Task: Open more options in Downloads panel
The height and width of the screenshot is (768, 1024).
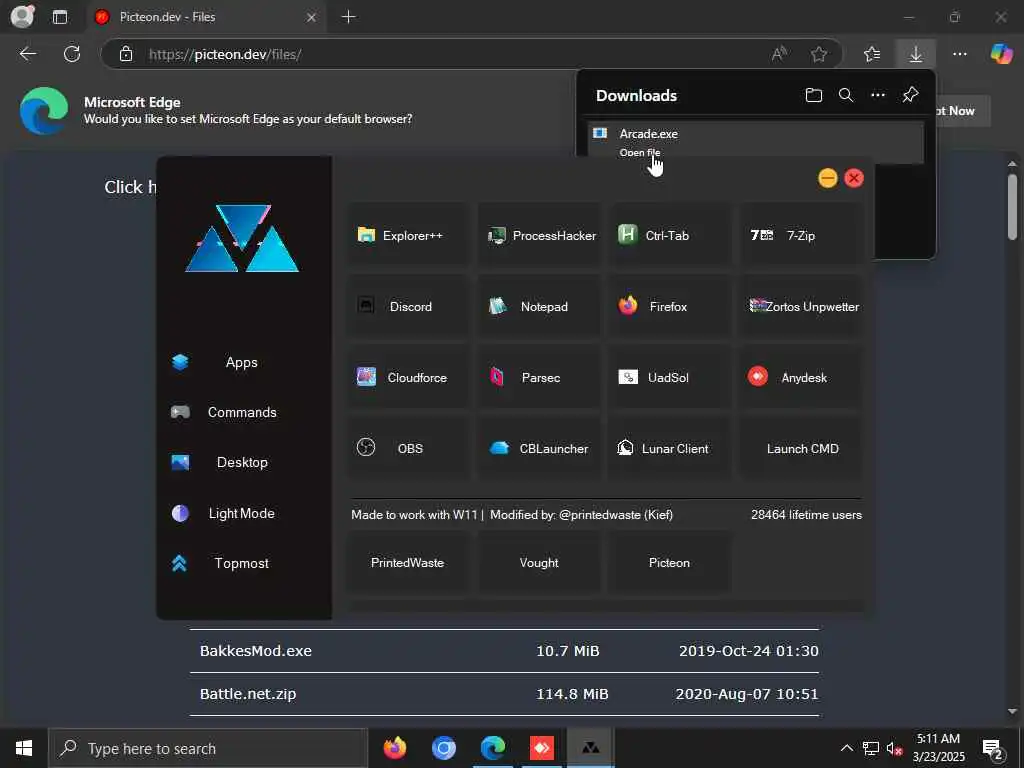Action: tap(878, 95)
